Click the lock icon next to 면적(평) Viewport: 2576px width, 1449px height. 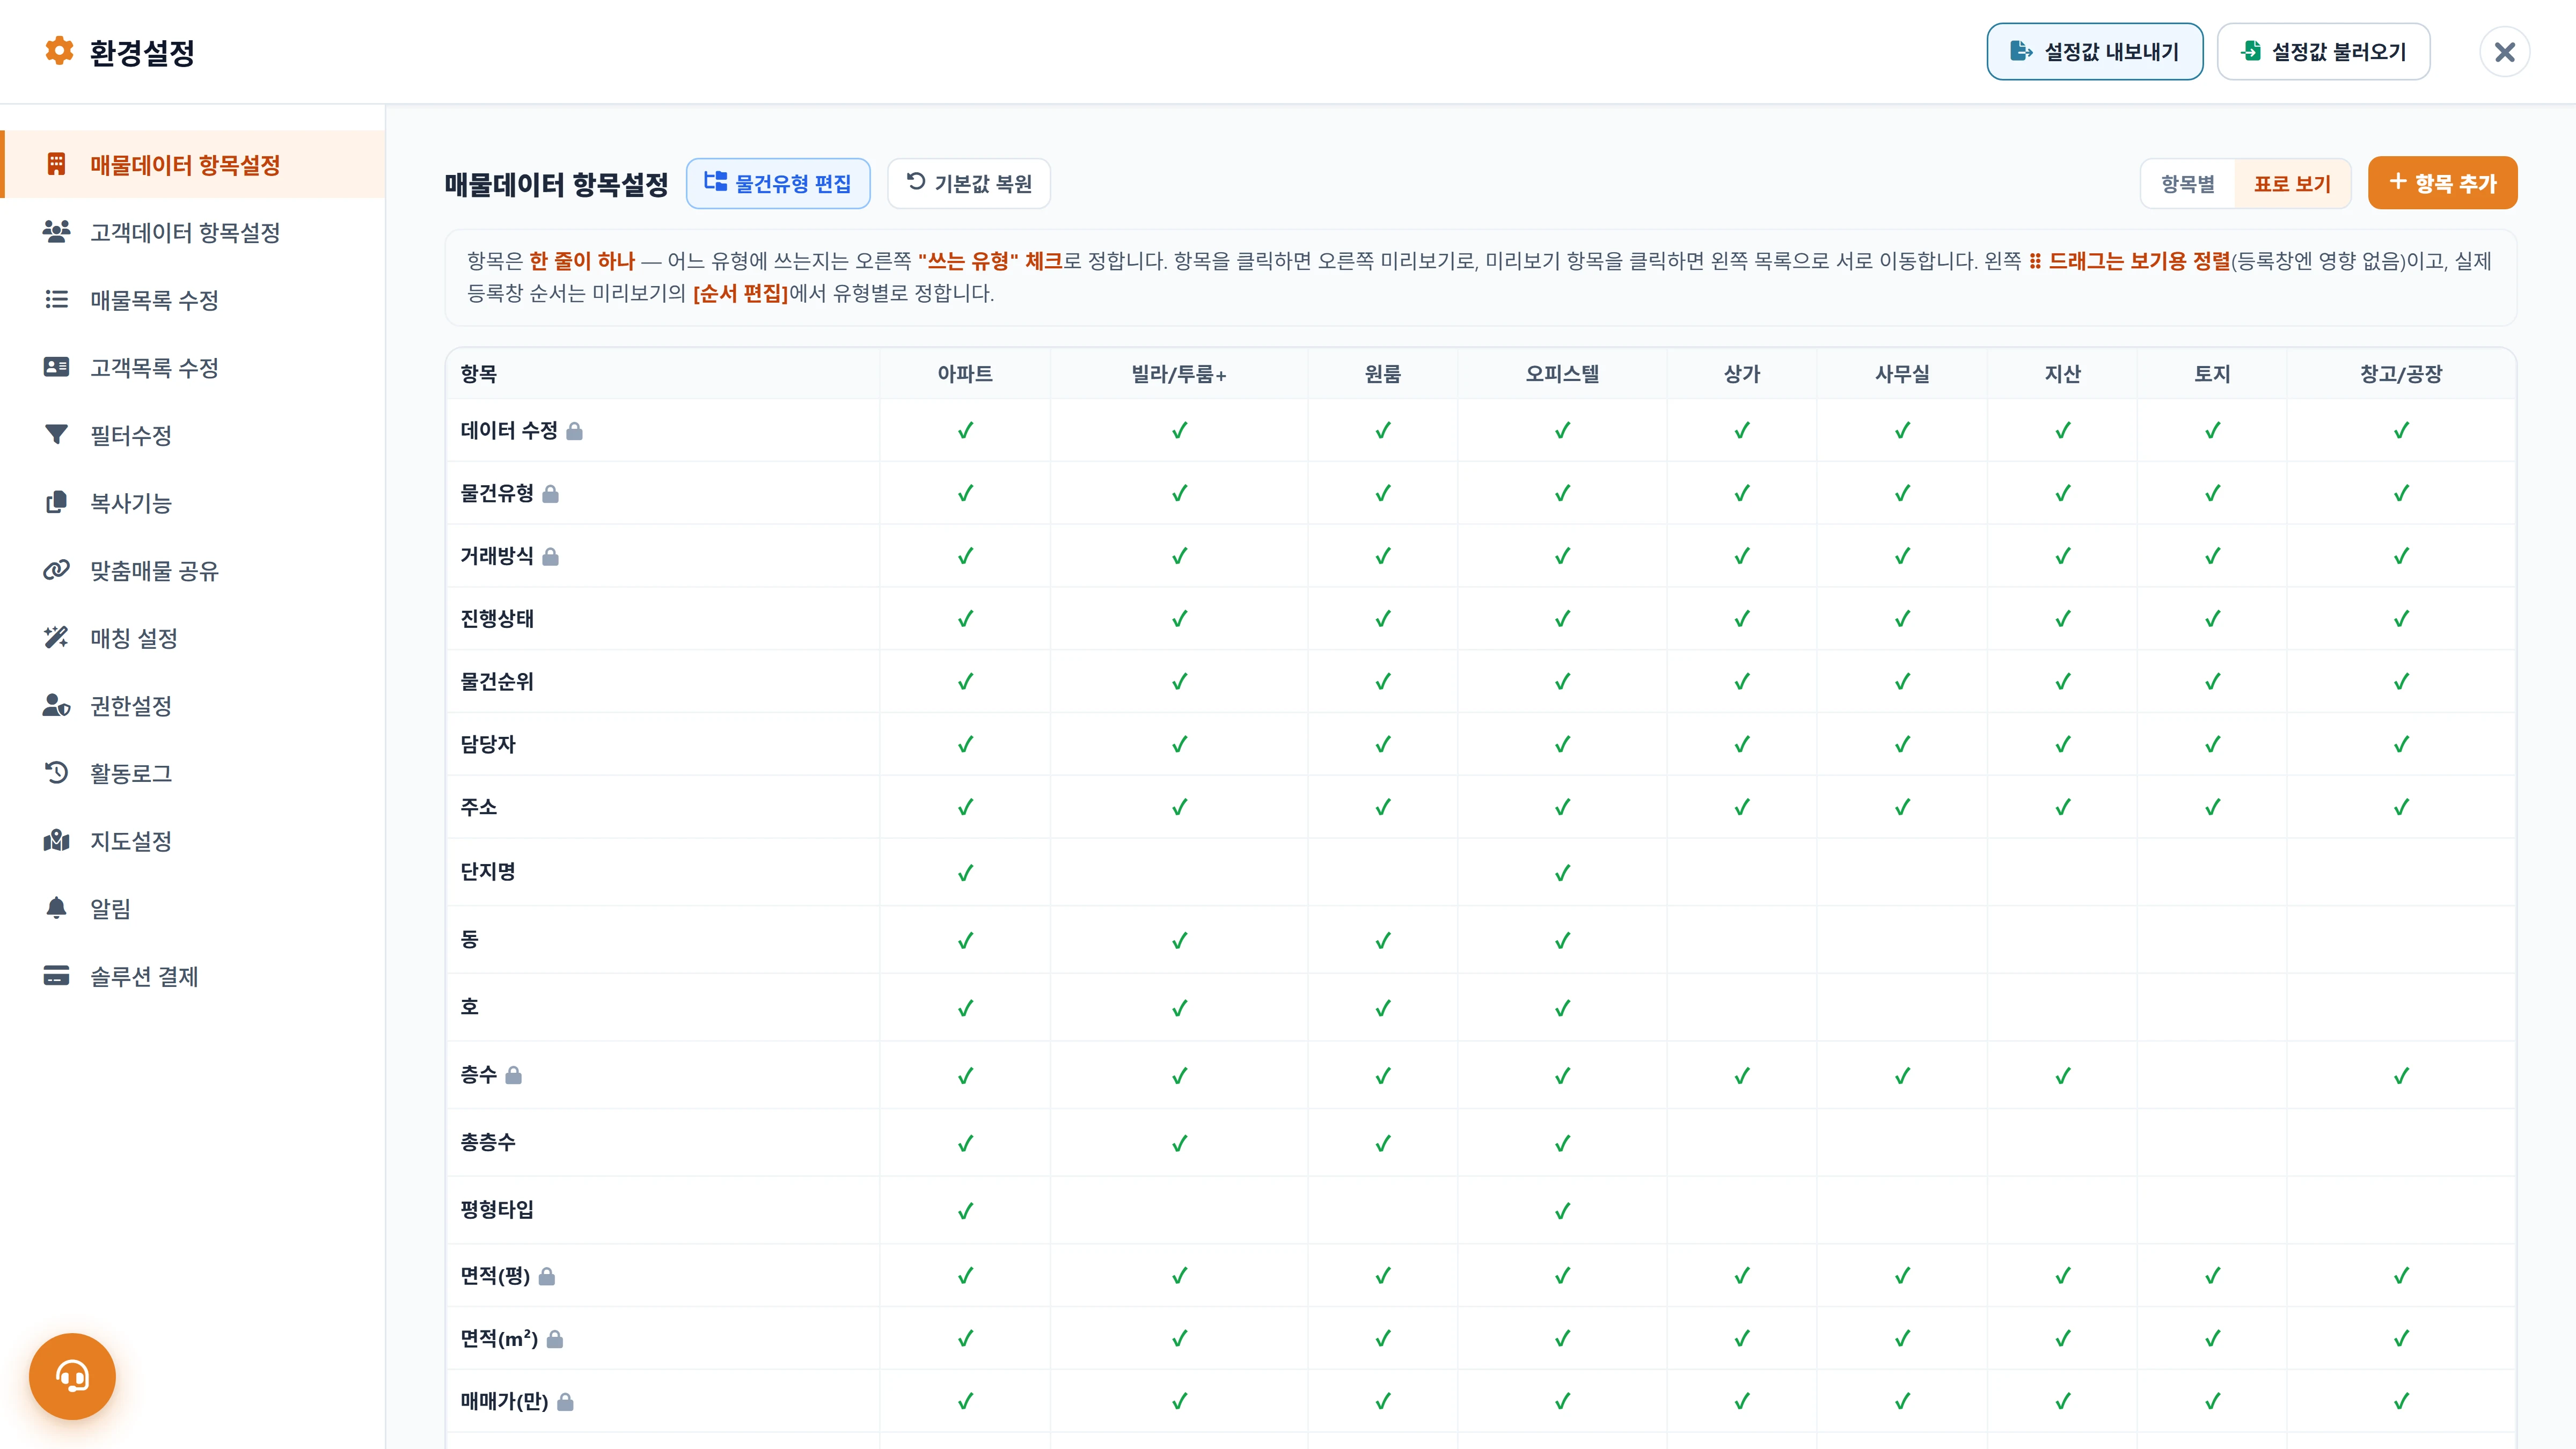[x=546, y=1277]
